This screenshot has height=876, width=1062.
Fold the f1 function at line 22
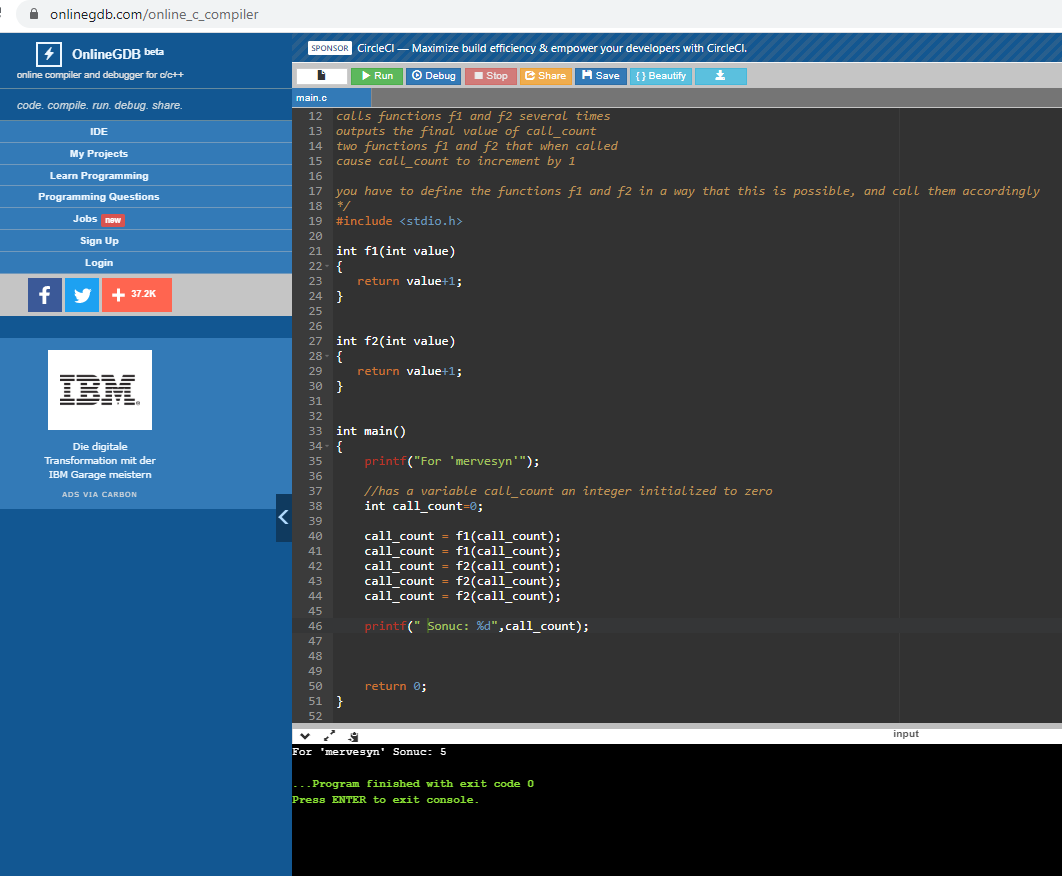click(x=327, y=266)
